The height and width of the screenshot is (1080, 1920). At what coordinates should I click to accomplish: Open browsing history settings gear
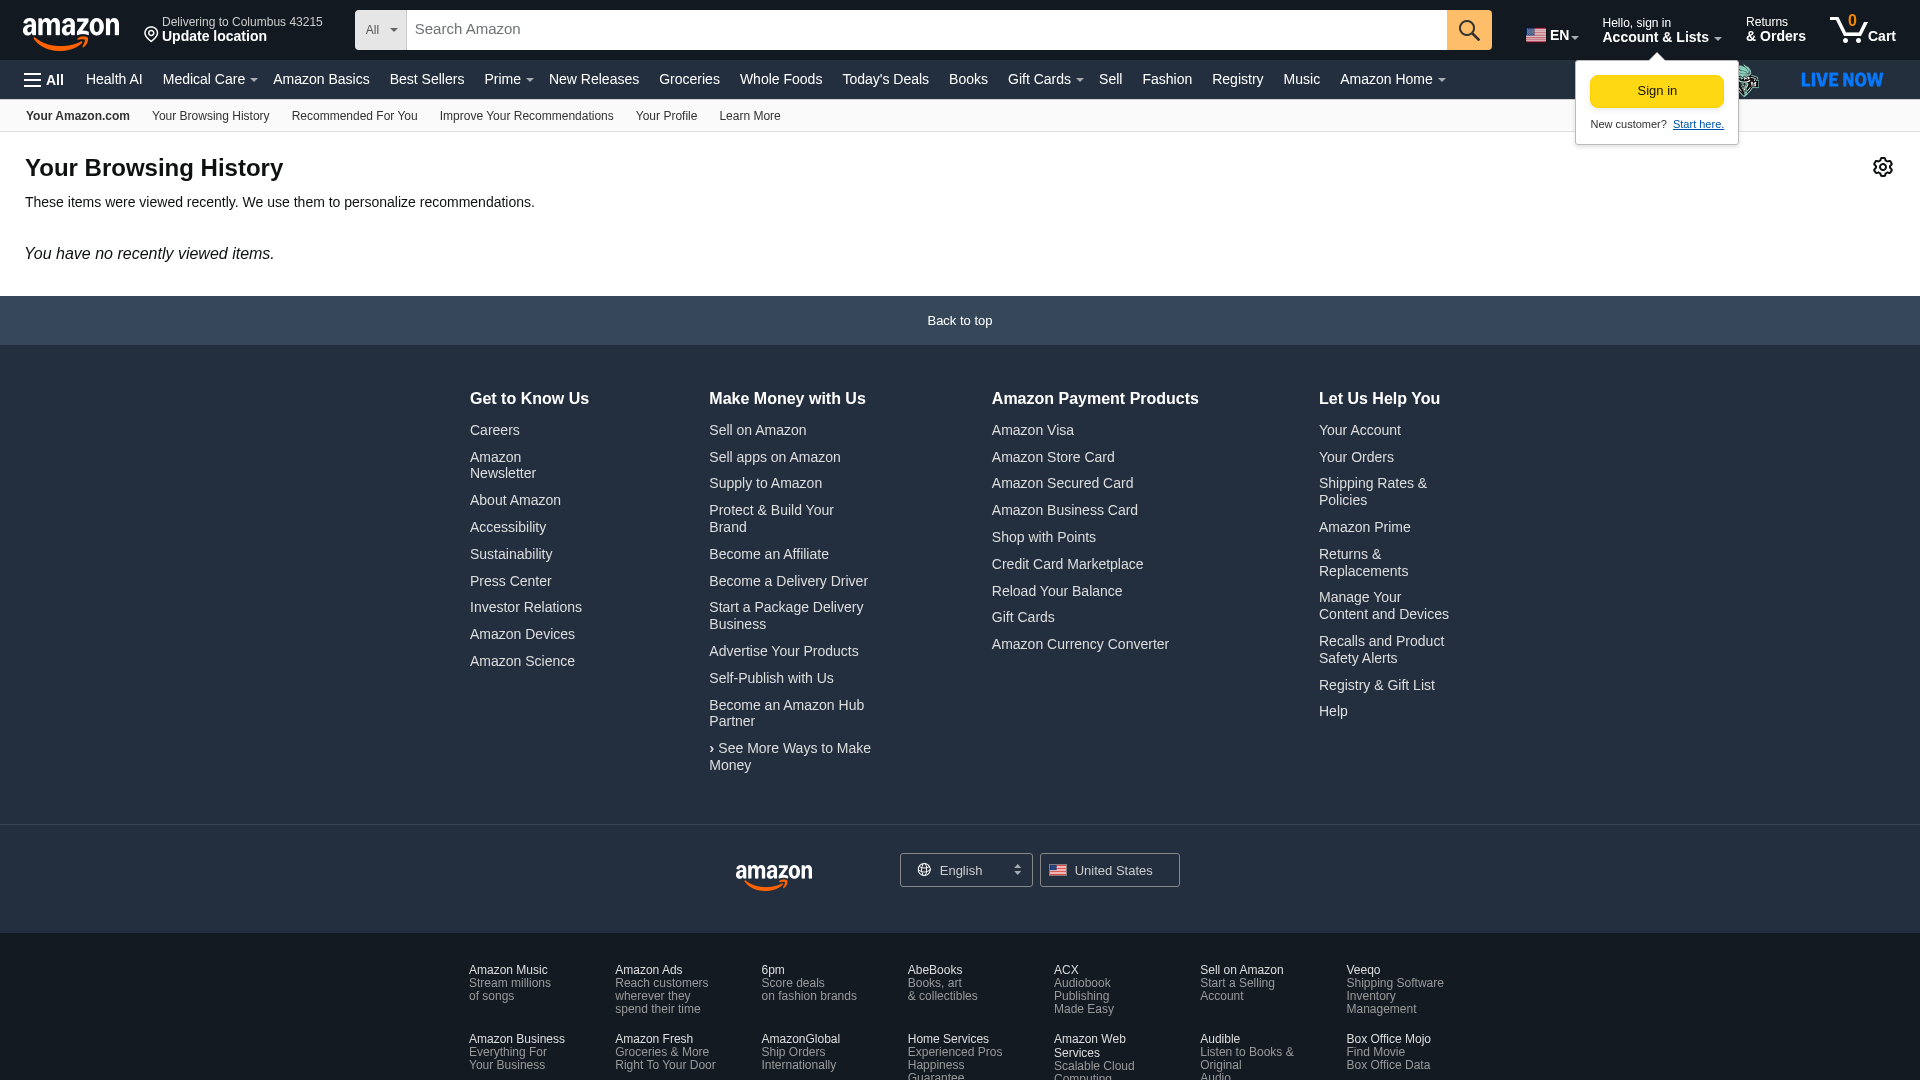pyautogui.click(x=1883, y=167)
